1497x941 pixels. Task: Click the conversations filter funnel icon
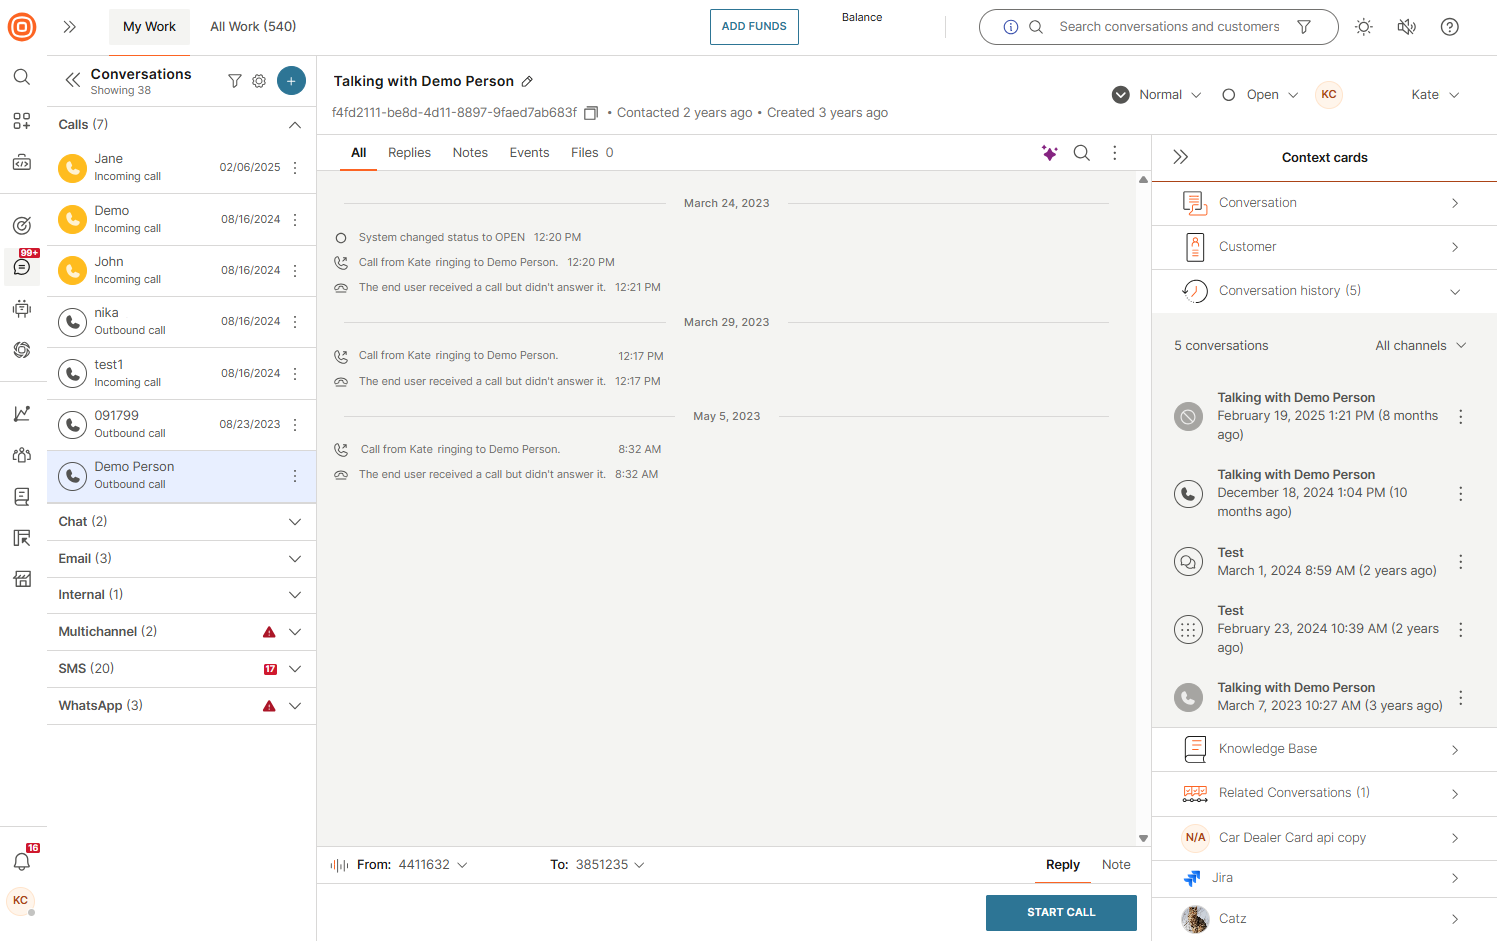(235, 81)
